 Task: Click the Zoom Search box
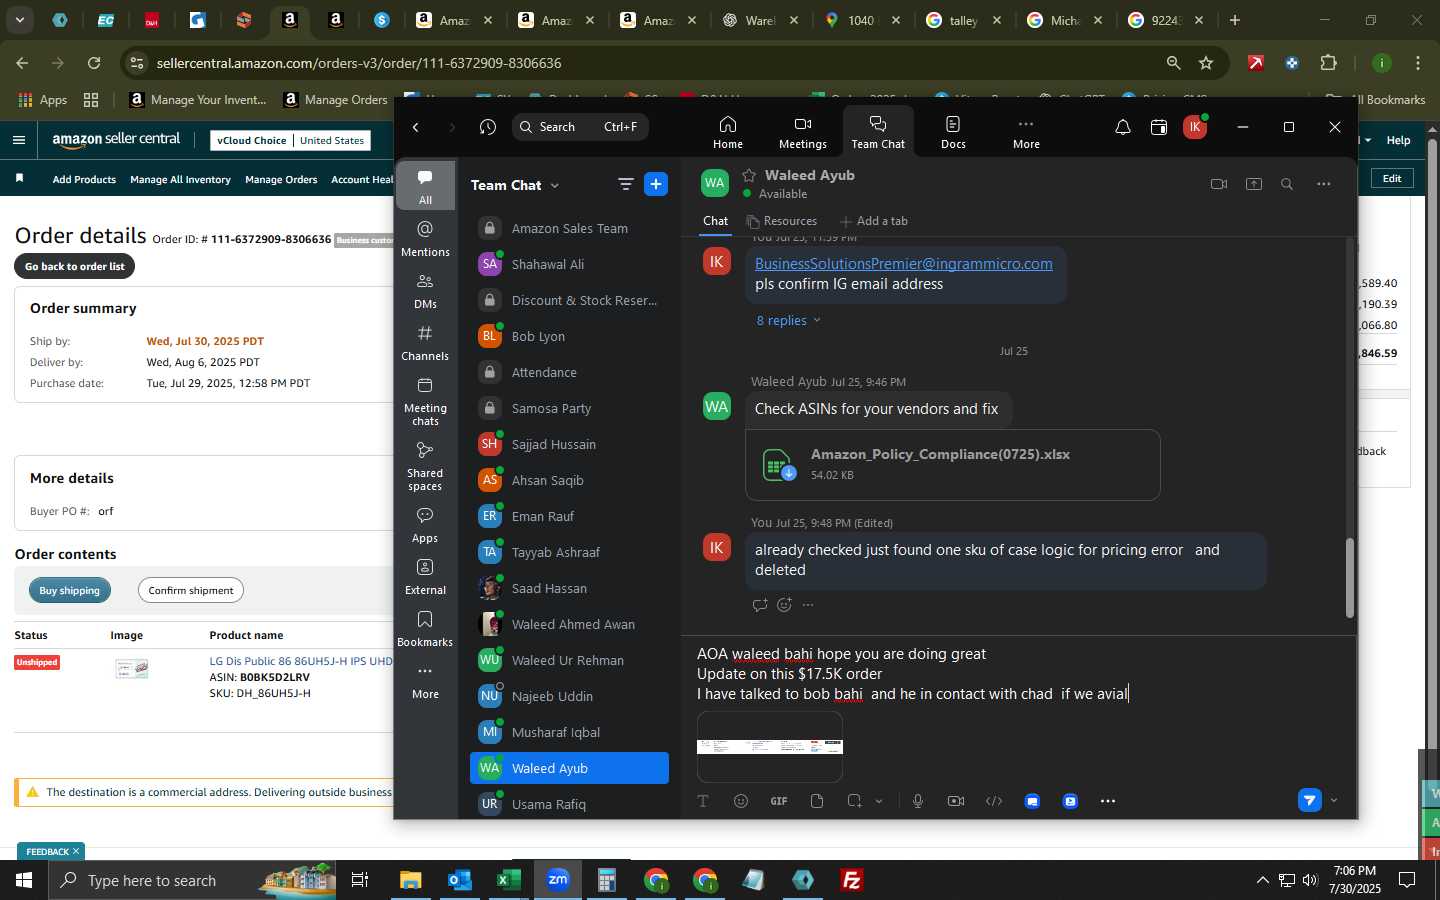click(x=580, y=127)
